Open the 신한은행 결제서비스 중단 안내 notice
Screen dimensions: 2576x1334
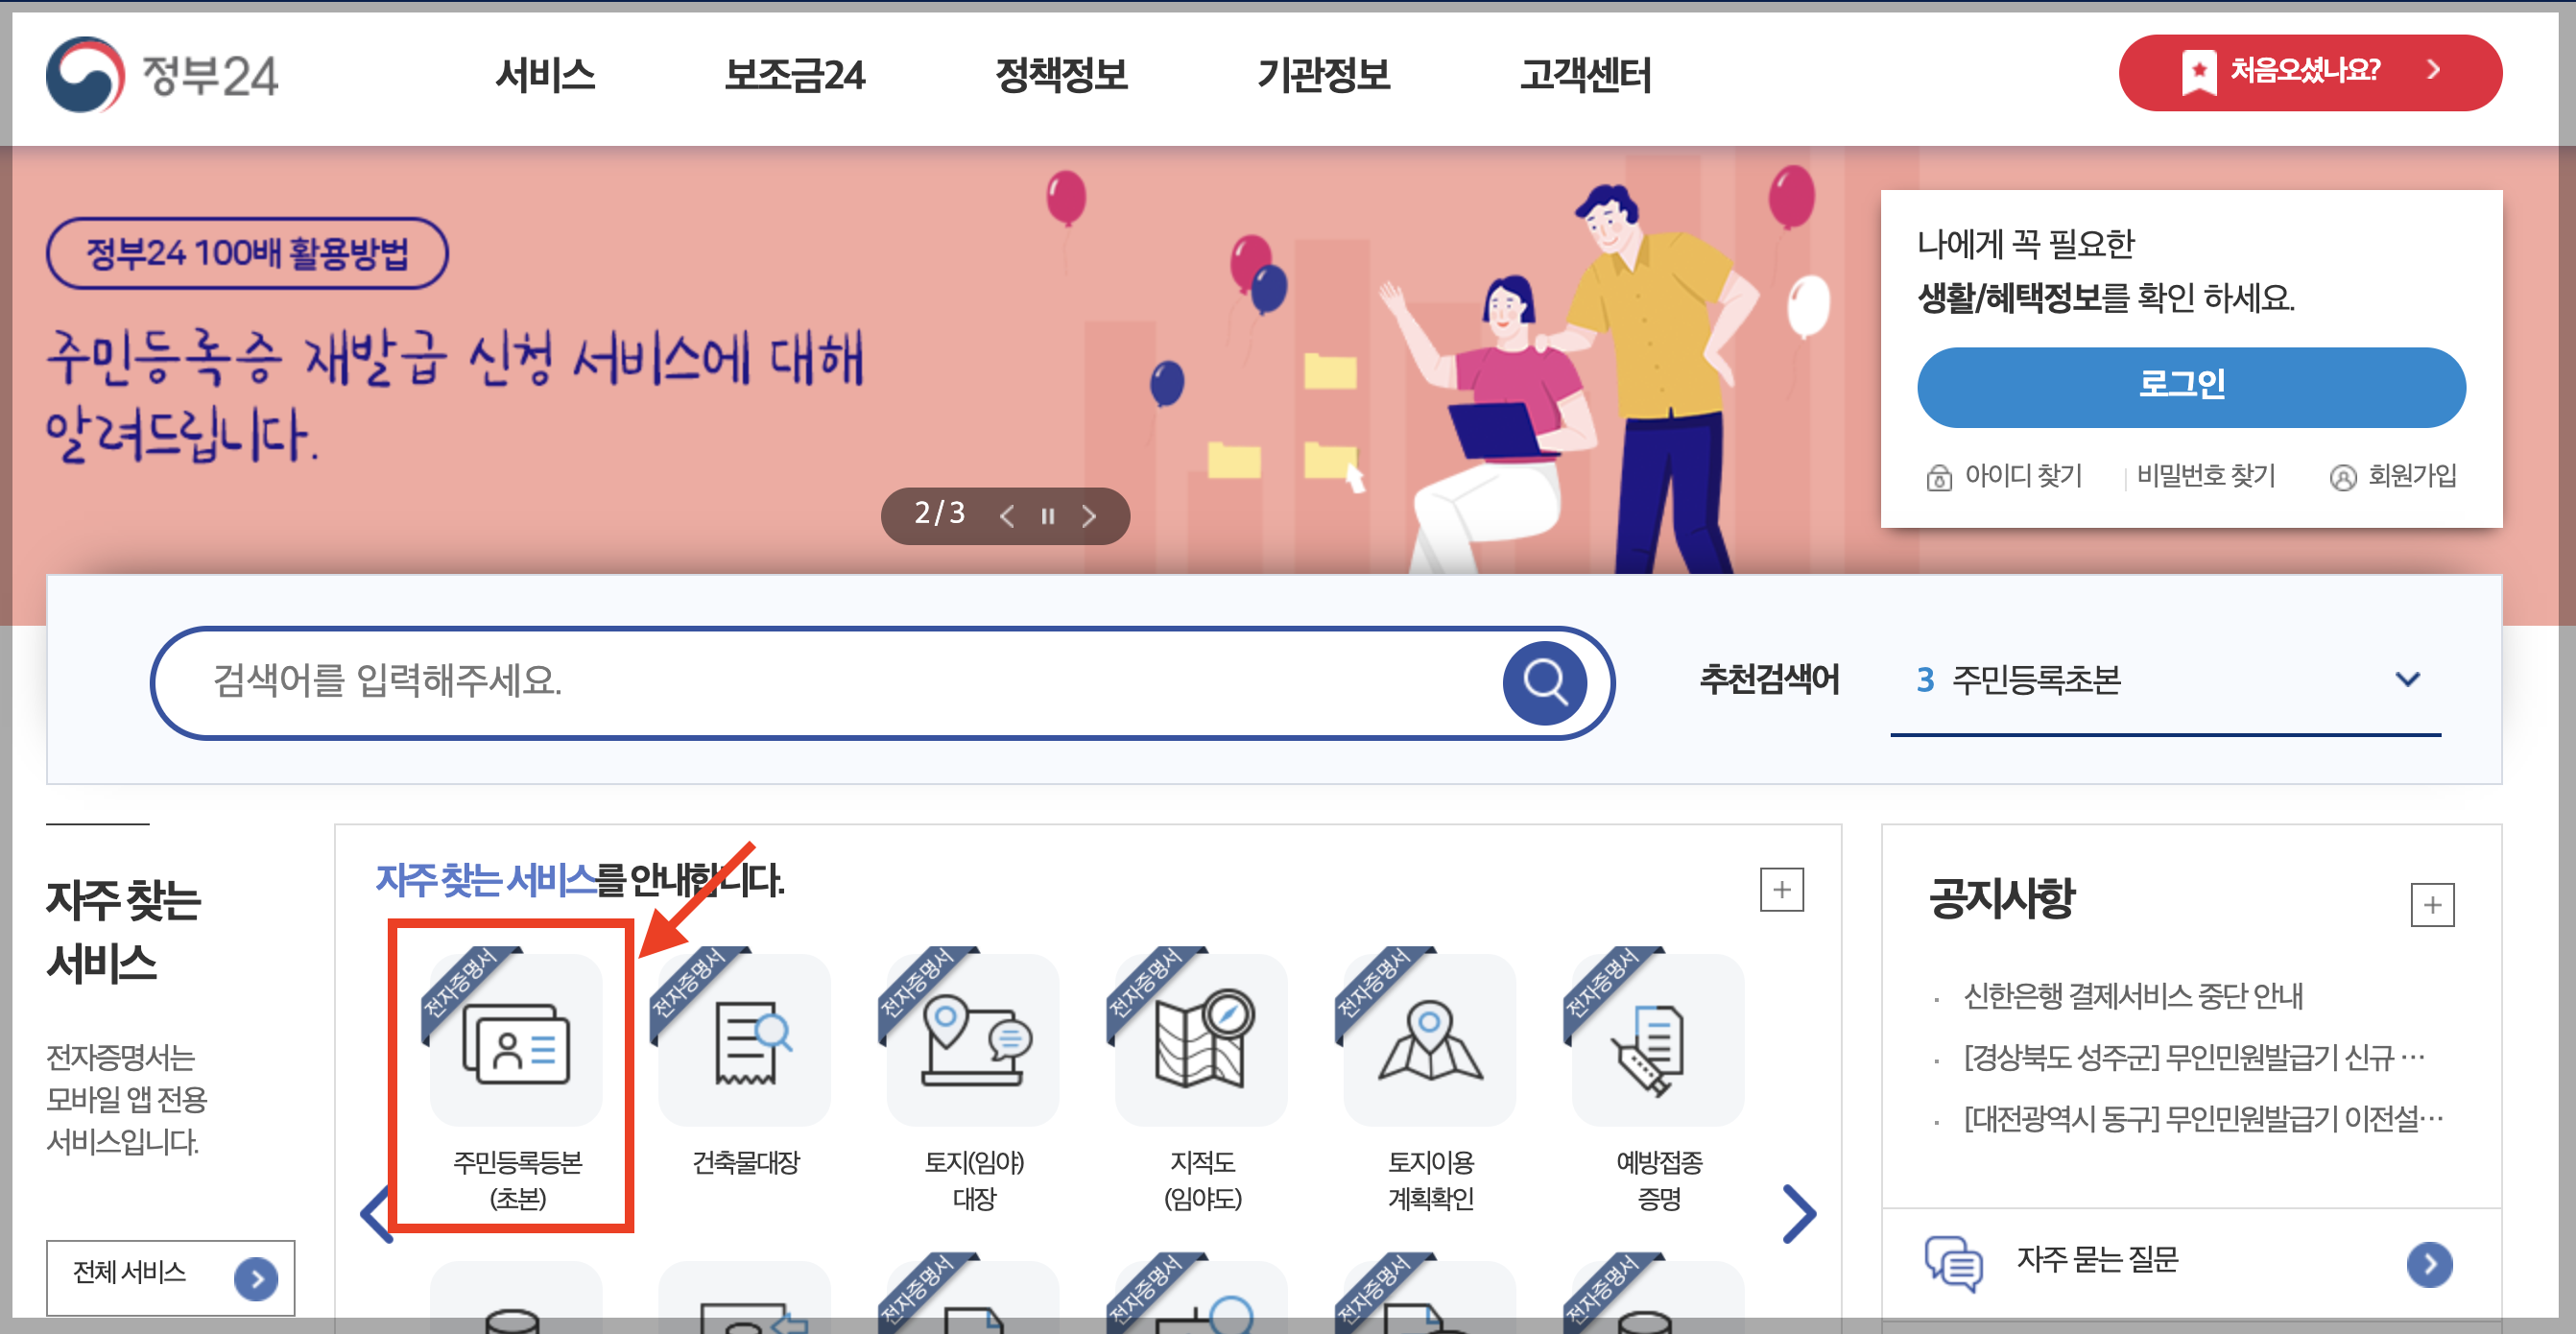click(2132, 996)
